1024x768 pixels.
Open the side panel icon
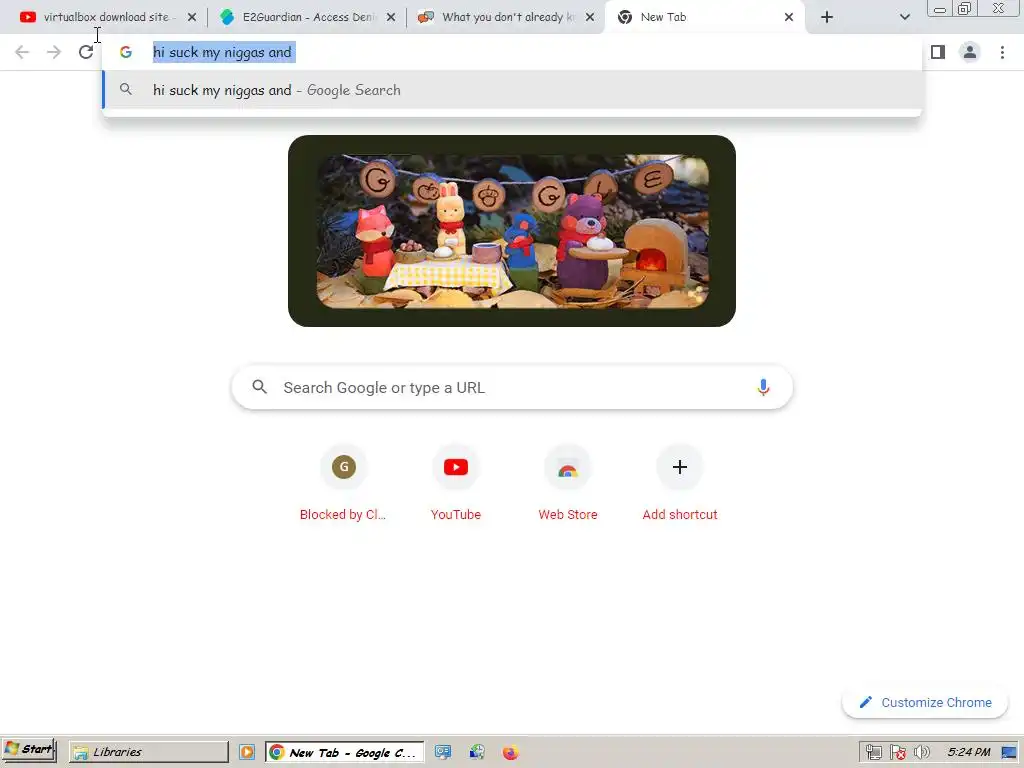(938, 52)
